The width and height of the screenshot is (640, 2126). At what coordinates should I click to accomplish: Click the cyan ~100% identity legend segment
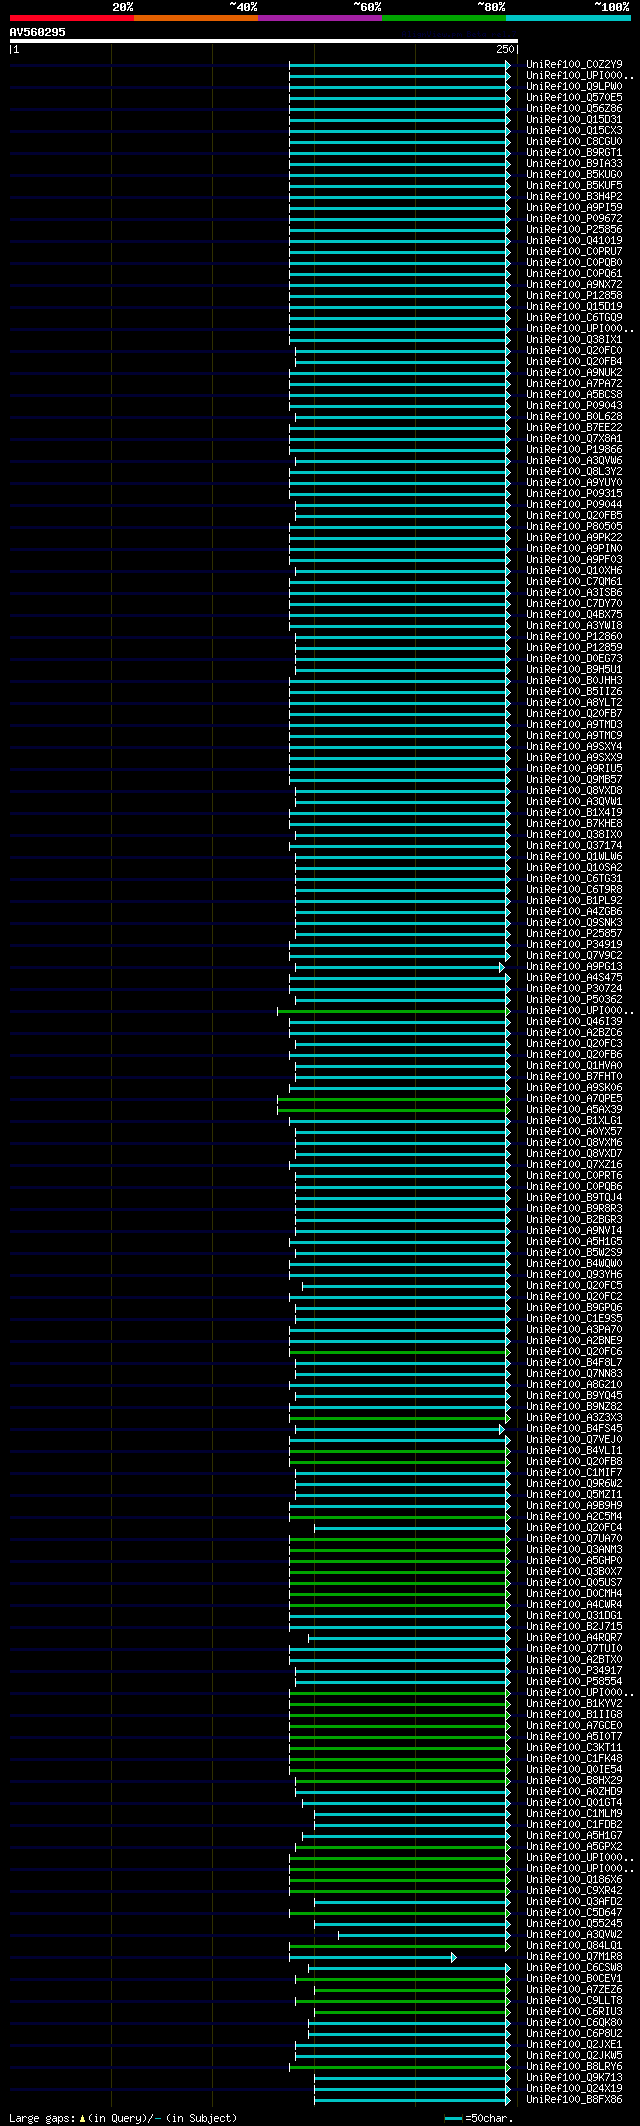tap(568, 18)
